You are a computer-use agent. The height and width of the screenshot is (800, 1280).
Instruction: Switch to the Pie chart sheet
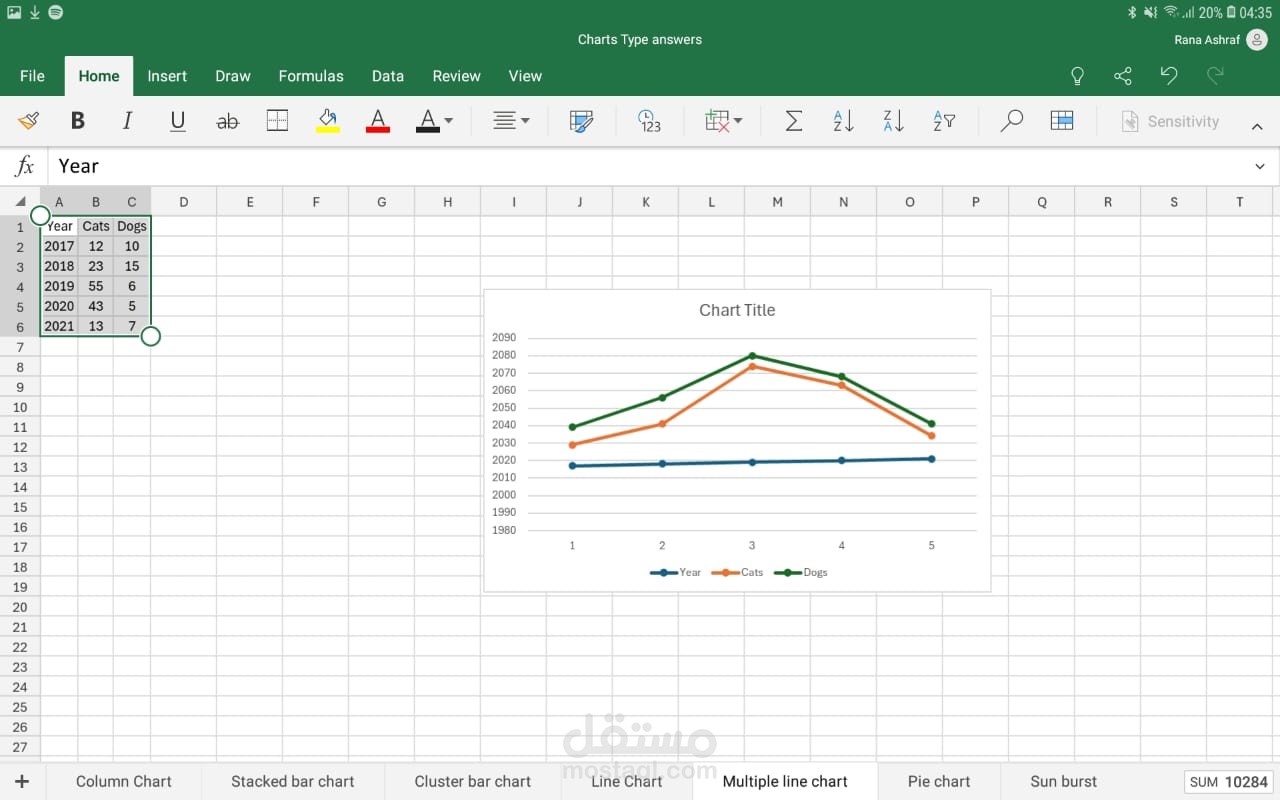[x=938, y=781]
